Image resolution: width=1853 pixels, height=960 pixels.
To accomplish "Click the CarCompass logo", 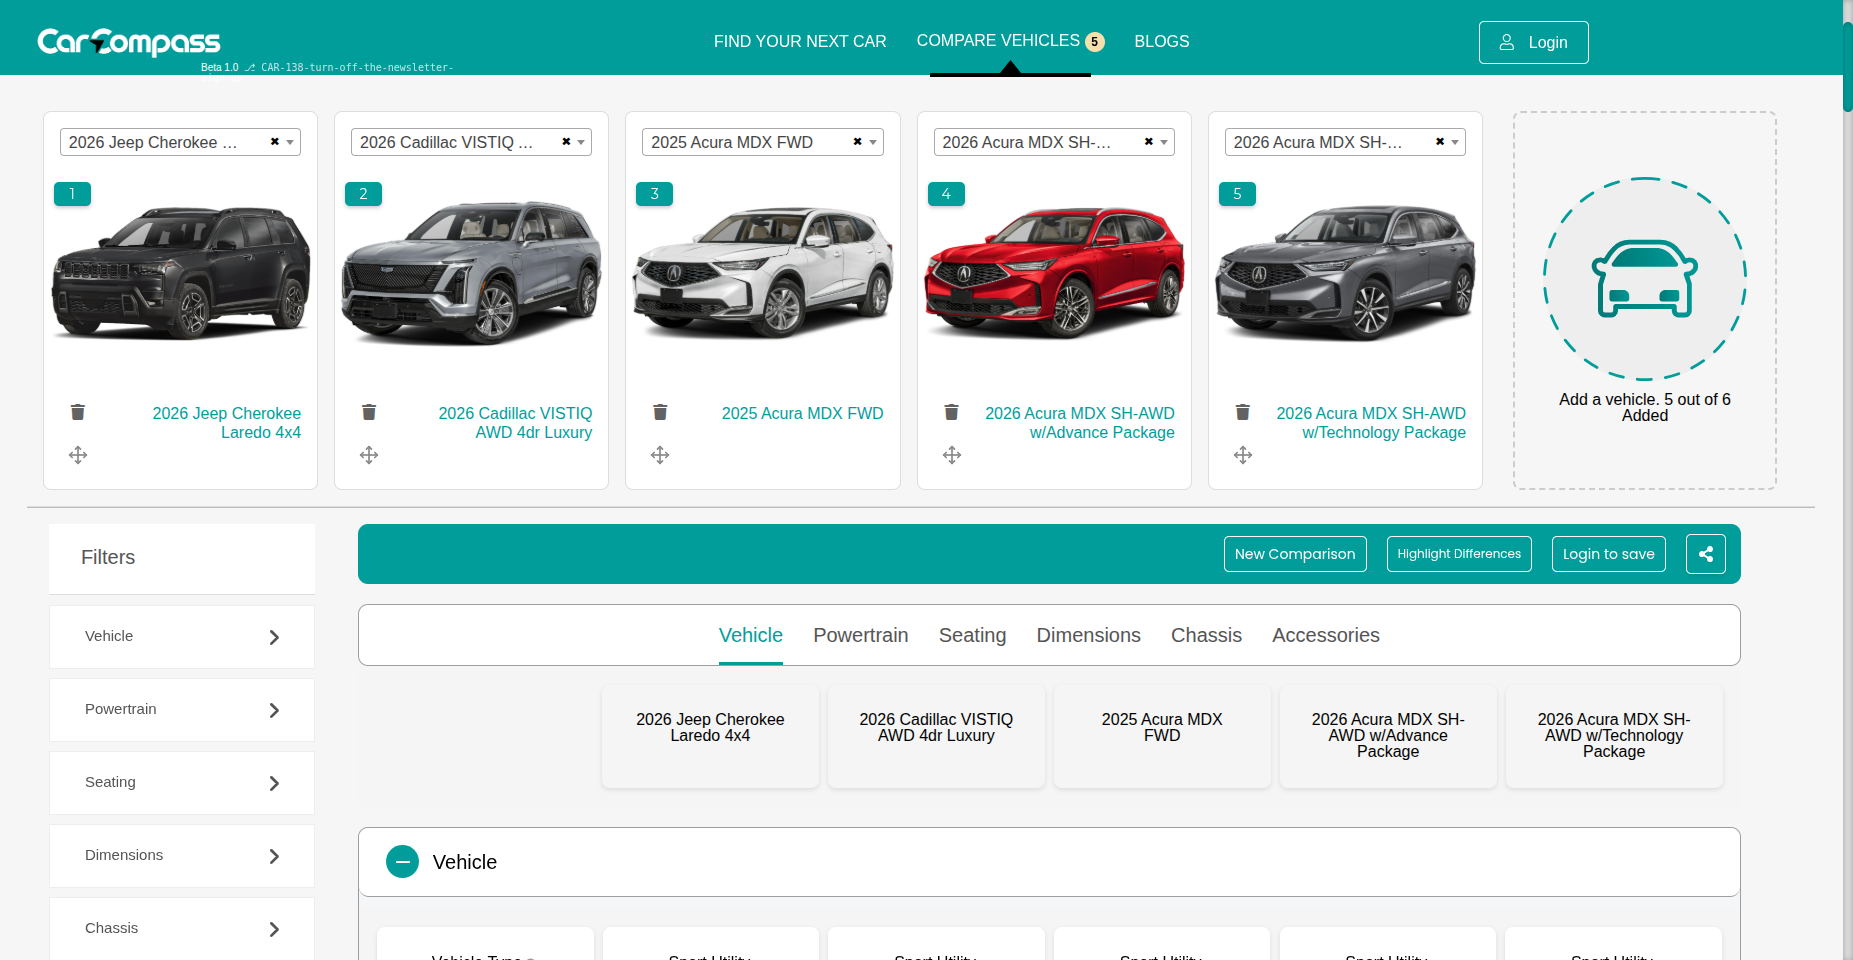I will [128, 41].
